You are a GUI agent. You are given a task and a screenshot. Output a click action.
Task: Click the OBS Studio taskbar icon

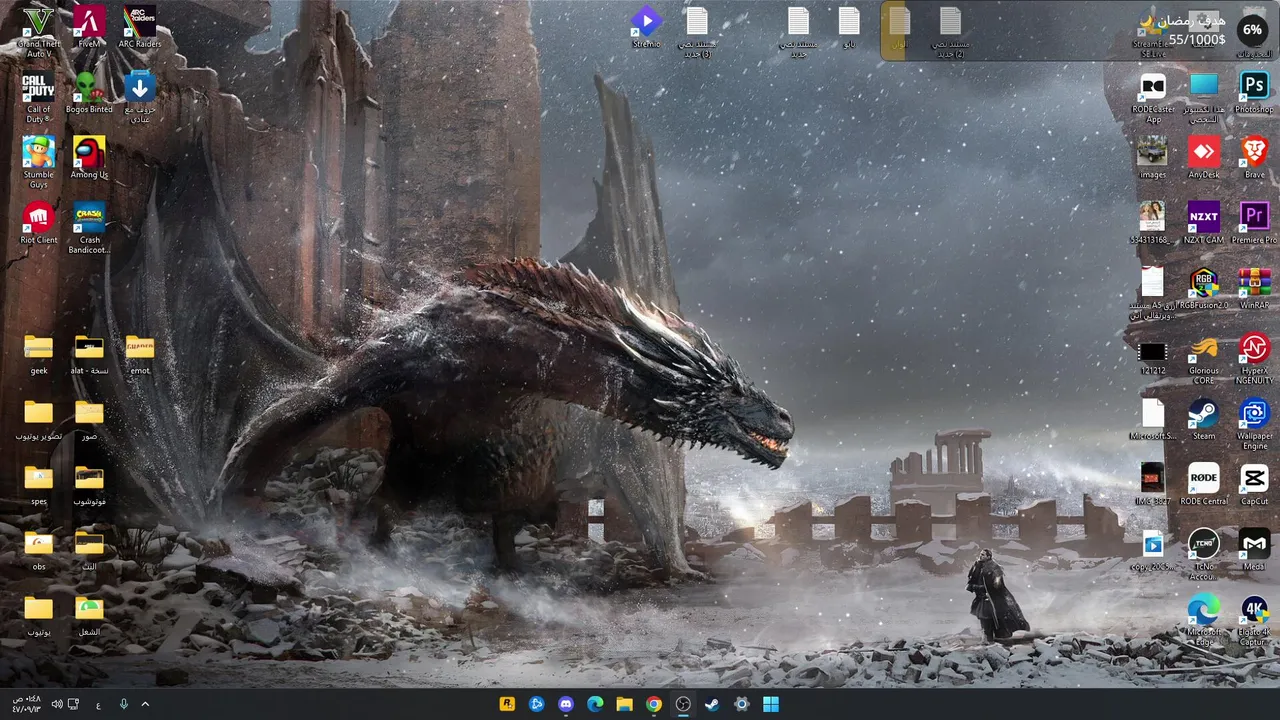tap(683, 704)
